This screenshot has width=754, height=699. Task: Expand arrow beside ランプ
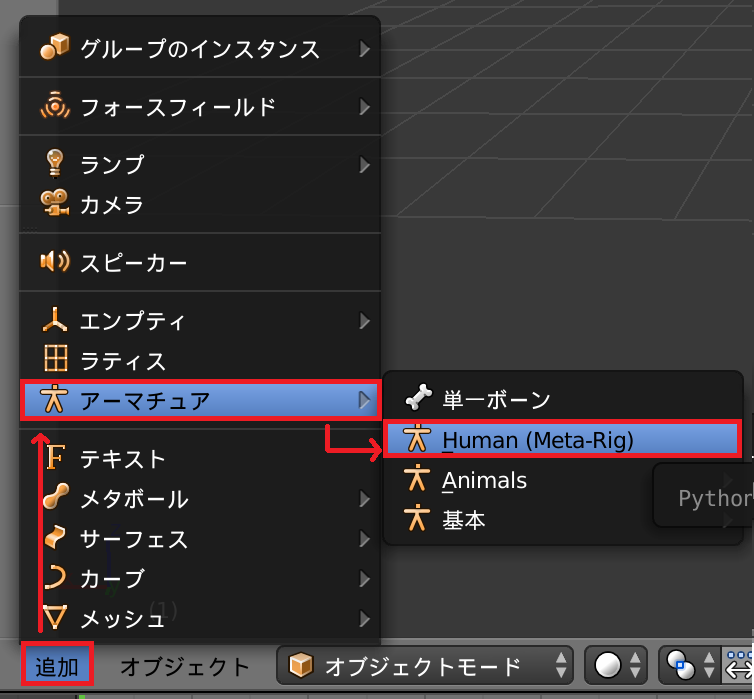[365, 165]
